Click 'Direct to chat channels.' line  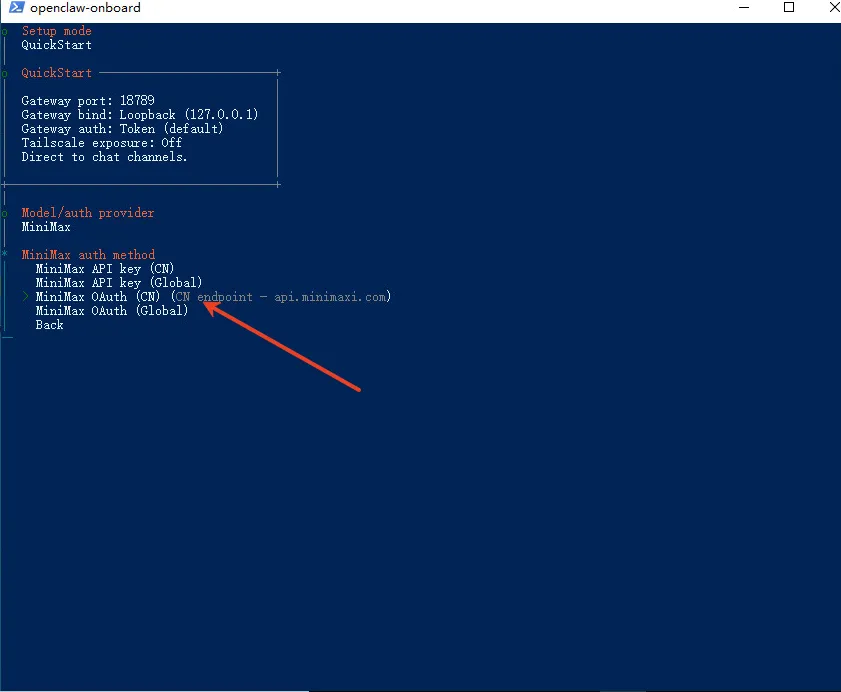(104, 157)
